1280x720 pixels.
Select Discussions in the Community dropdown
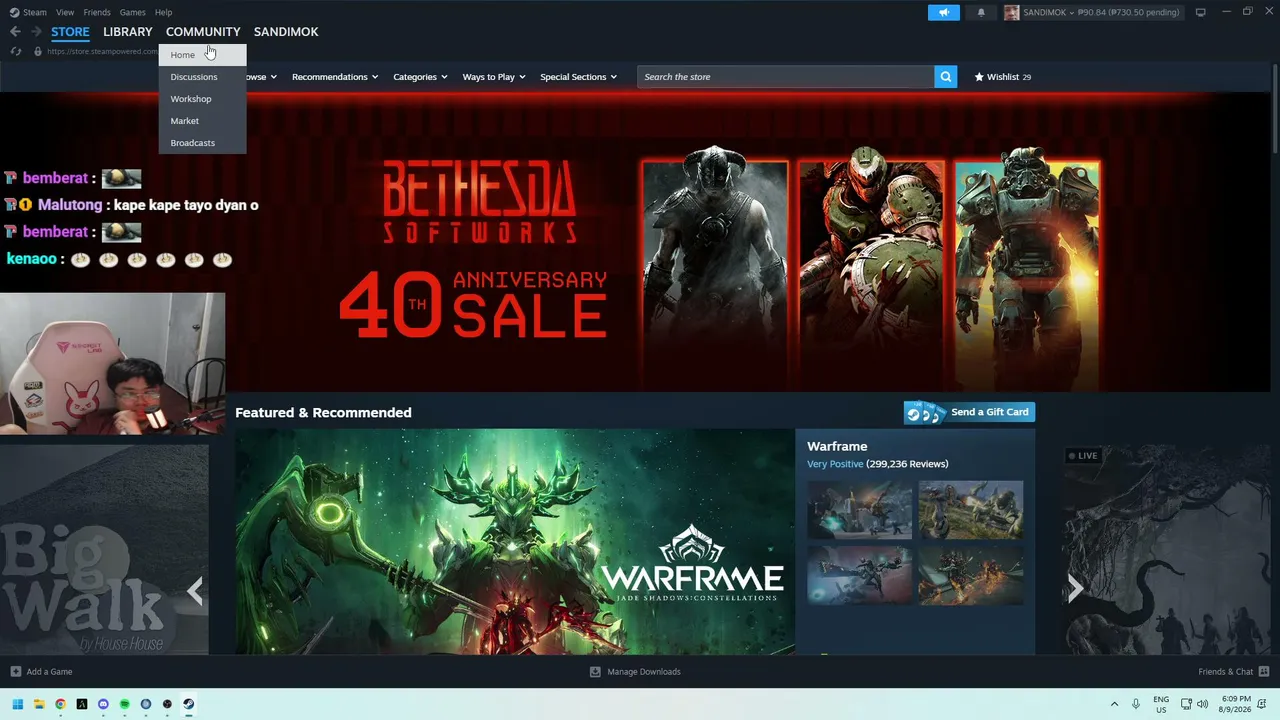(x=202, y=77)
